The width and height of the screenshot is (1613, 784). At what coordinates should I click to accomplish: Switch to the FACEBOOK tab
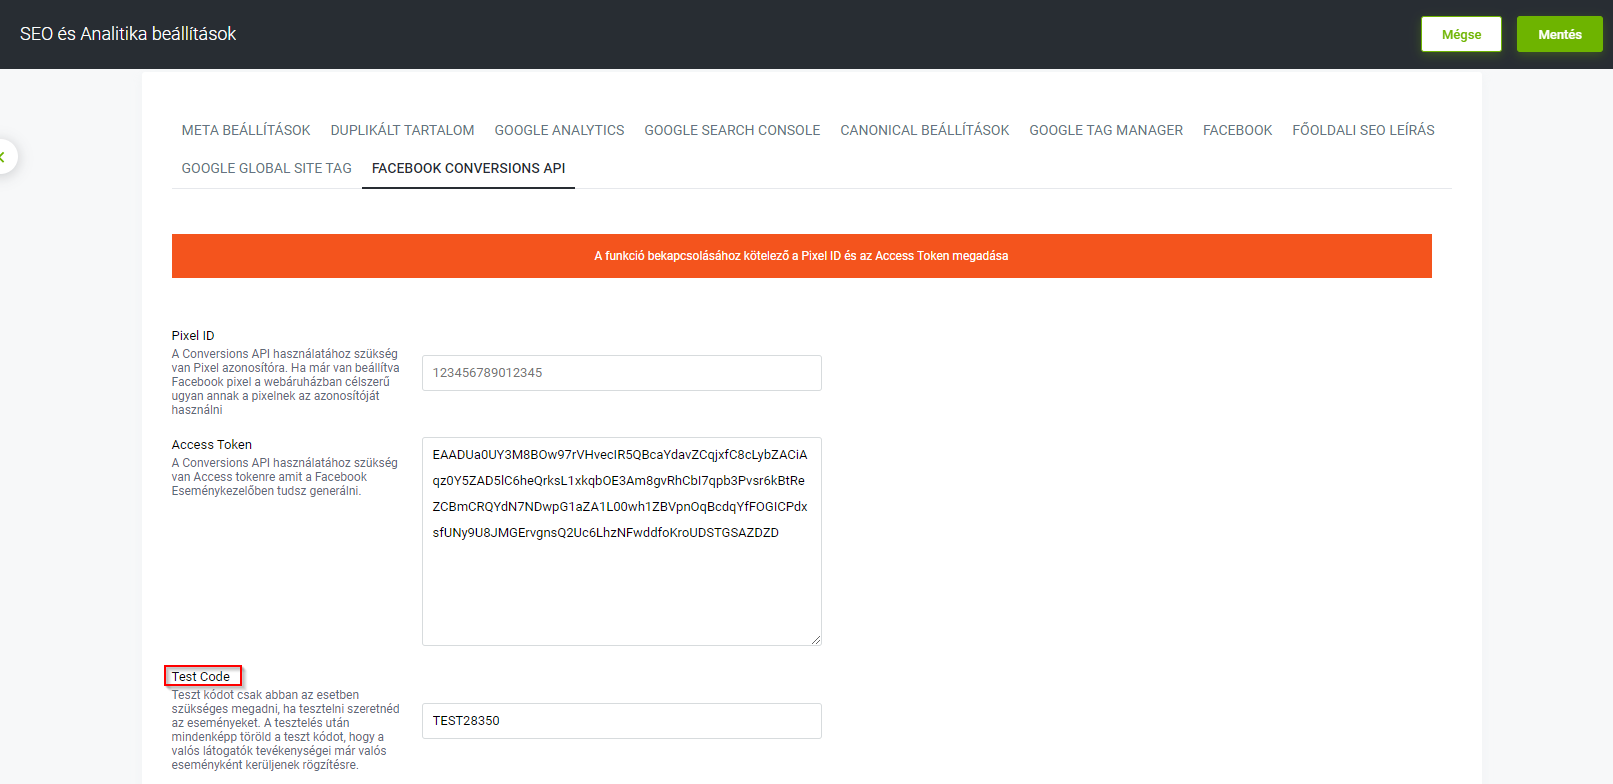tap(1237, 130)
